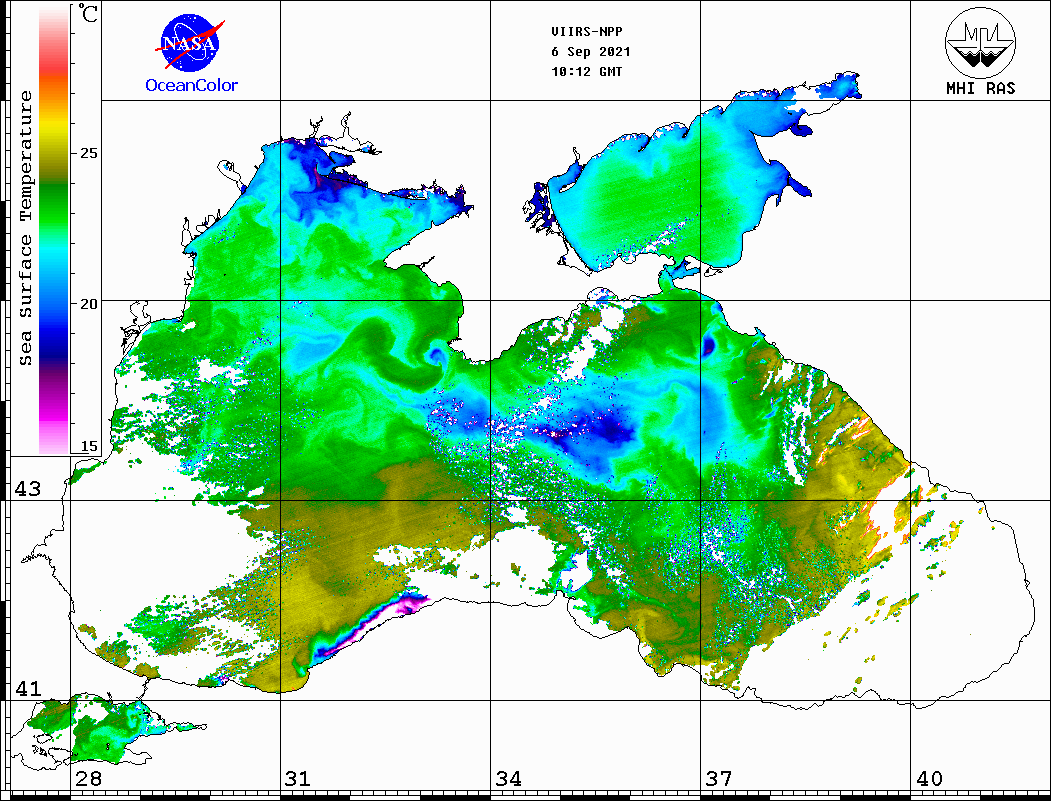This screenshot has height=801, width=1051.
Task: Click the NASA meatball logo
Action: pos(191,44)
